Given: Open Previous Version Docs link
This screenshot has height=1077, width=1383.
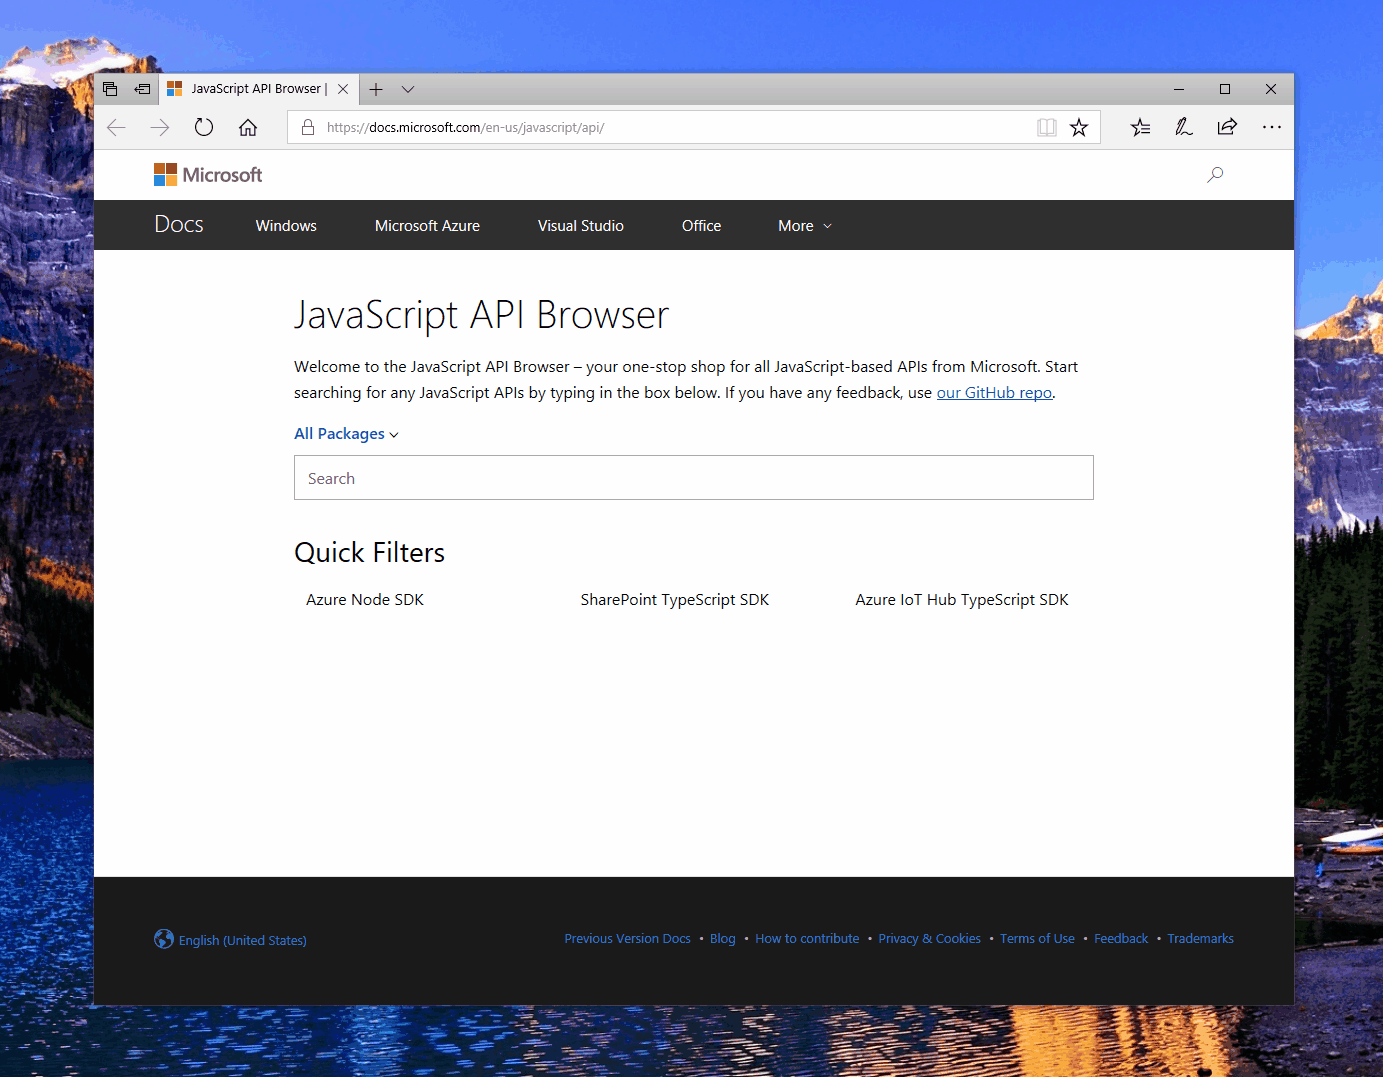Looking at the screenshot, I should point(627,939).
